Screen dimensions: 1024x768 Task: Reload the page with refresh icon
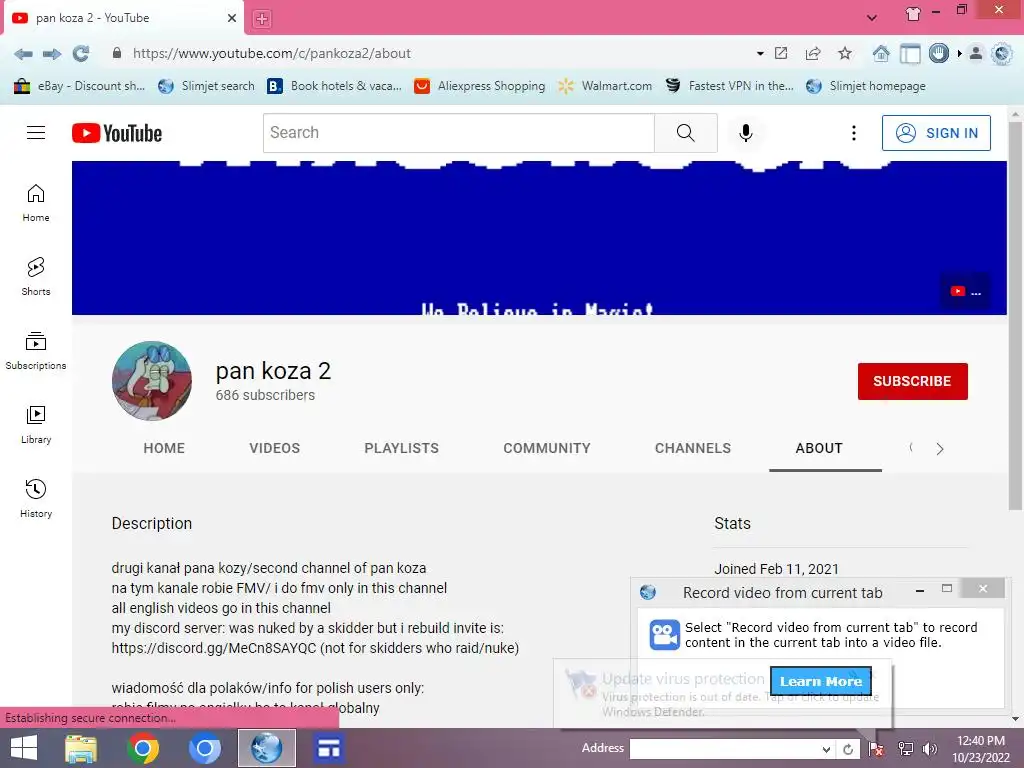tap(81, 54)
